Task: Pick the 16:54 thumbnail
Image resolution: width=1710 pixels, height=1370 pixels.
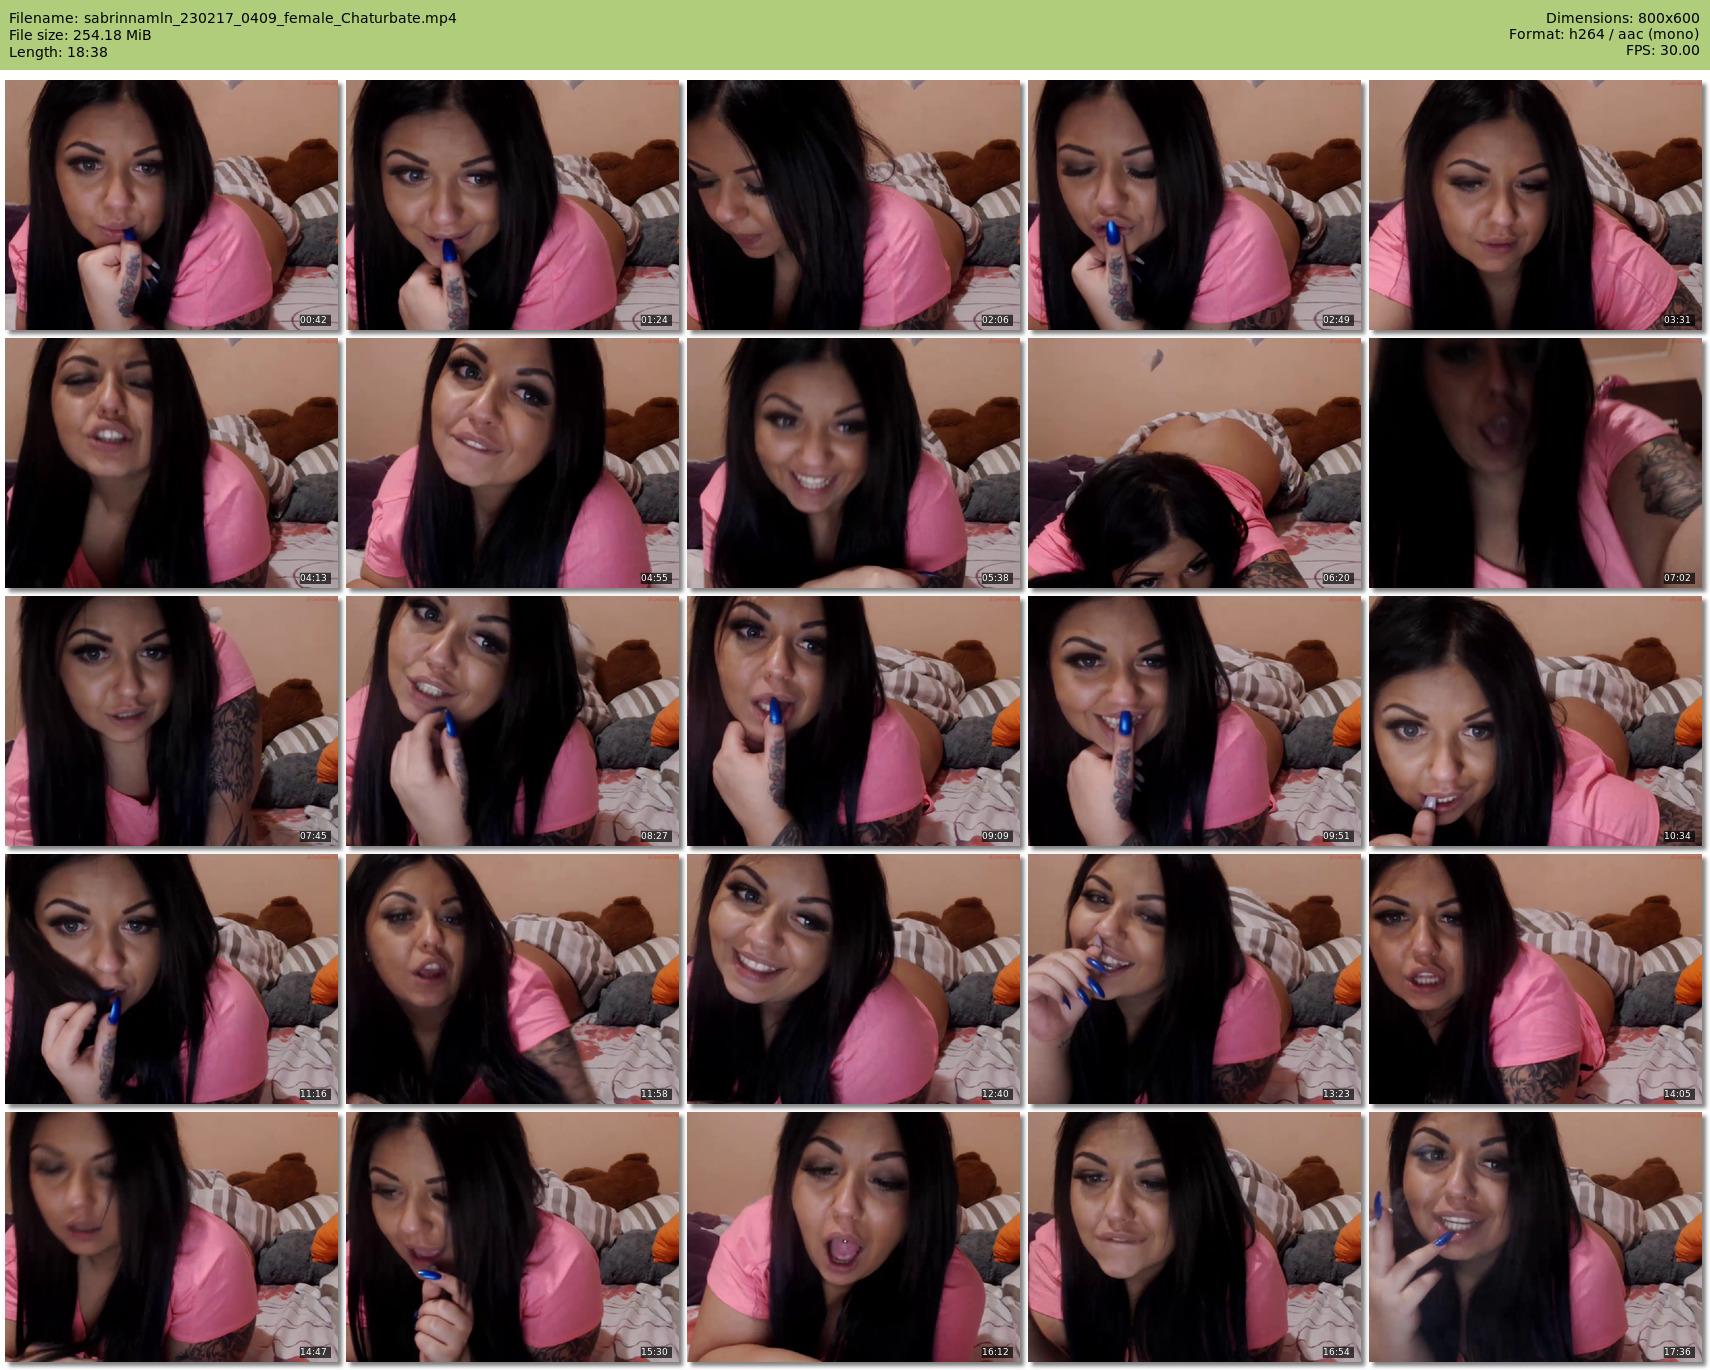Action: pos(1195,1237)
